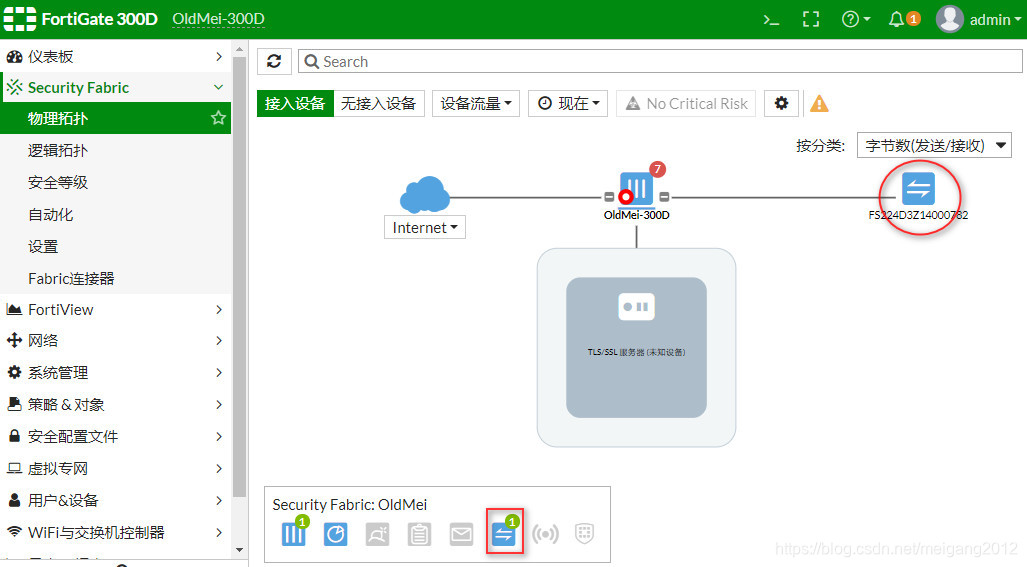
Task: Collapse the Security Fabric menu
Action: click(x=115, y=88)
